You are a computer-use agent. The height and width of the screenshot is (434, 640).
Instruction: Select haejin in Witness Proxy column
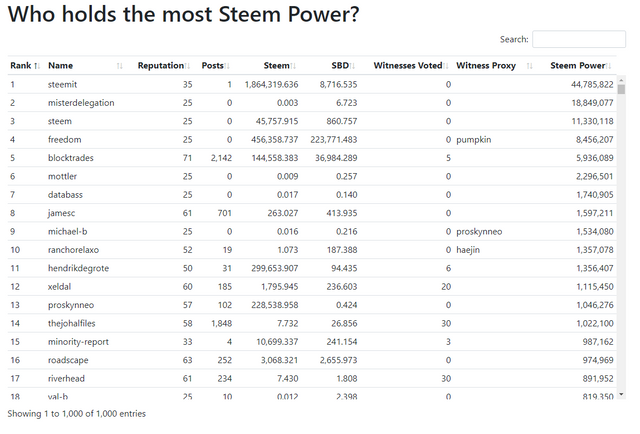(471, 249)
